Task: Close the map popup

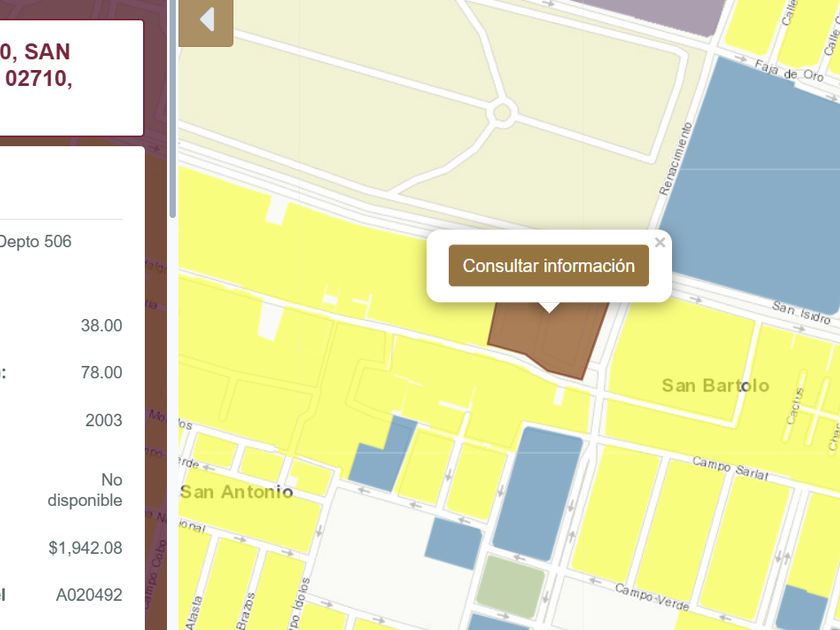Action: coord(660,242)
